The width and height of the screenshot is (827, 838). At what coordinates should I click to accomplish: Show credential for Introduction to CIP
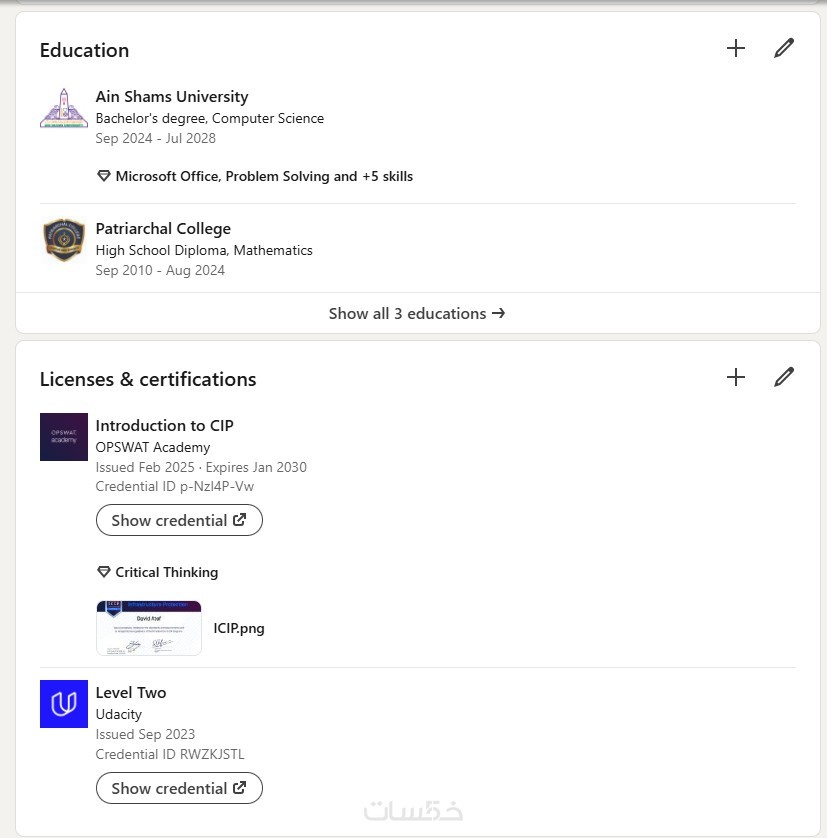point(179,520)
